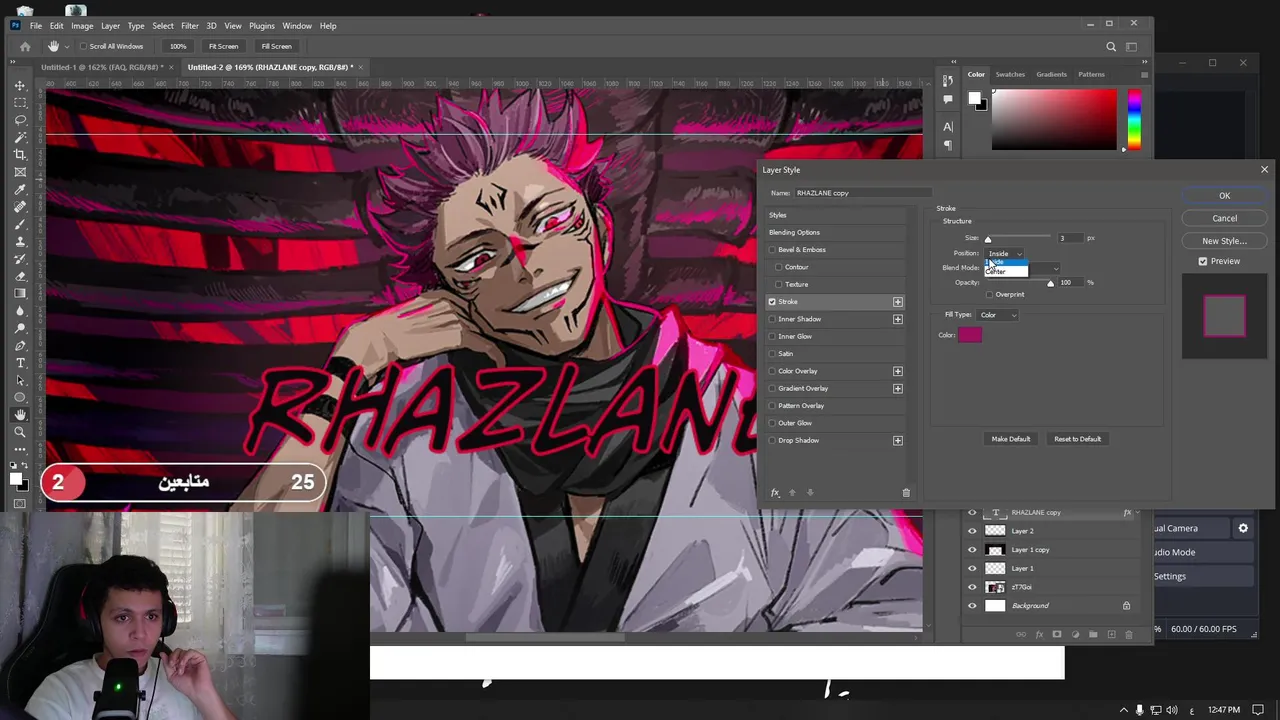Image resolution: width=1280 pixels, height=720 pixels.
Task: Open the stroke Color swatch picker
Action: (970, 335)
